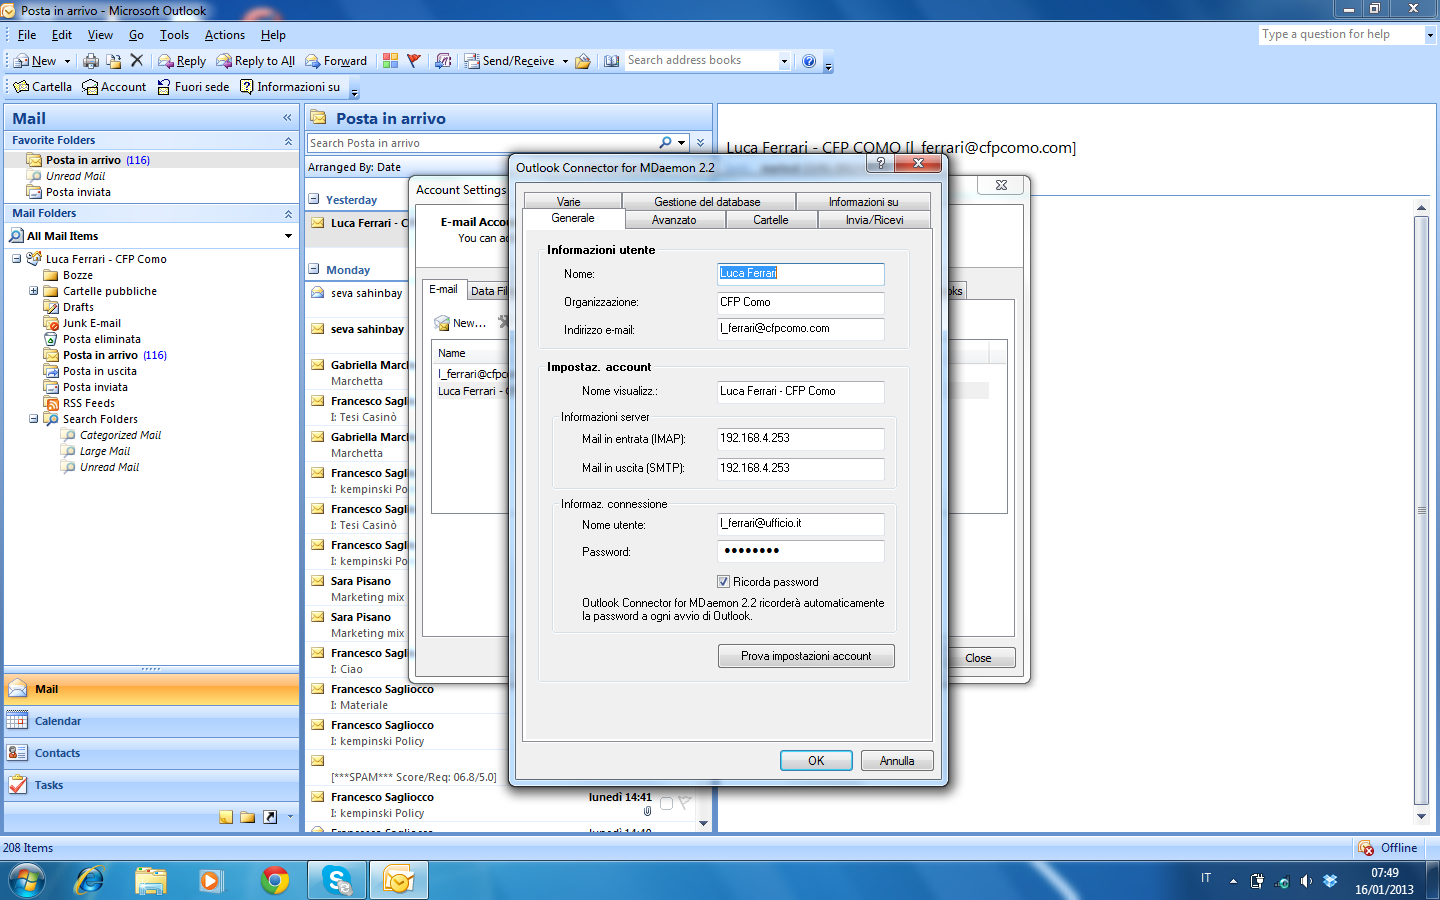Click the Dropbox tray icon
The height and width of the screenshot is (900, 1440).
click(x=1330, y=881)
